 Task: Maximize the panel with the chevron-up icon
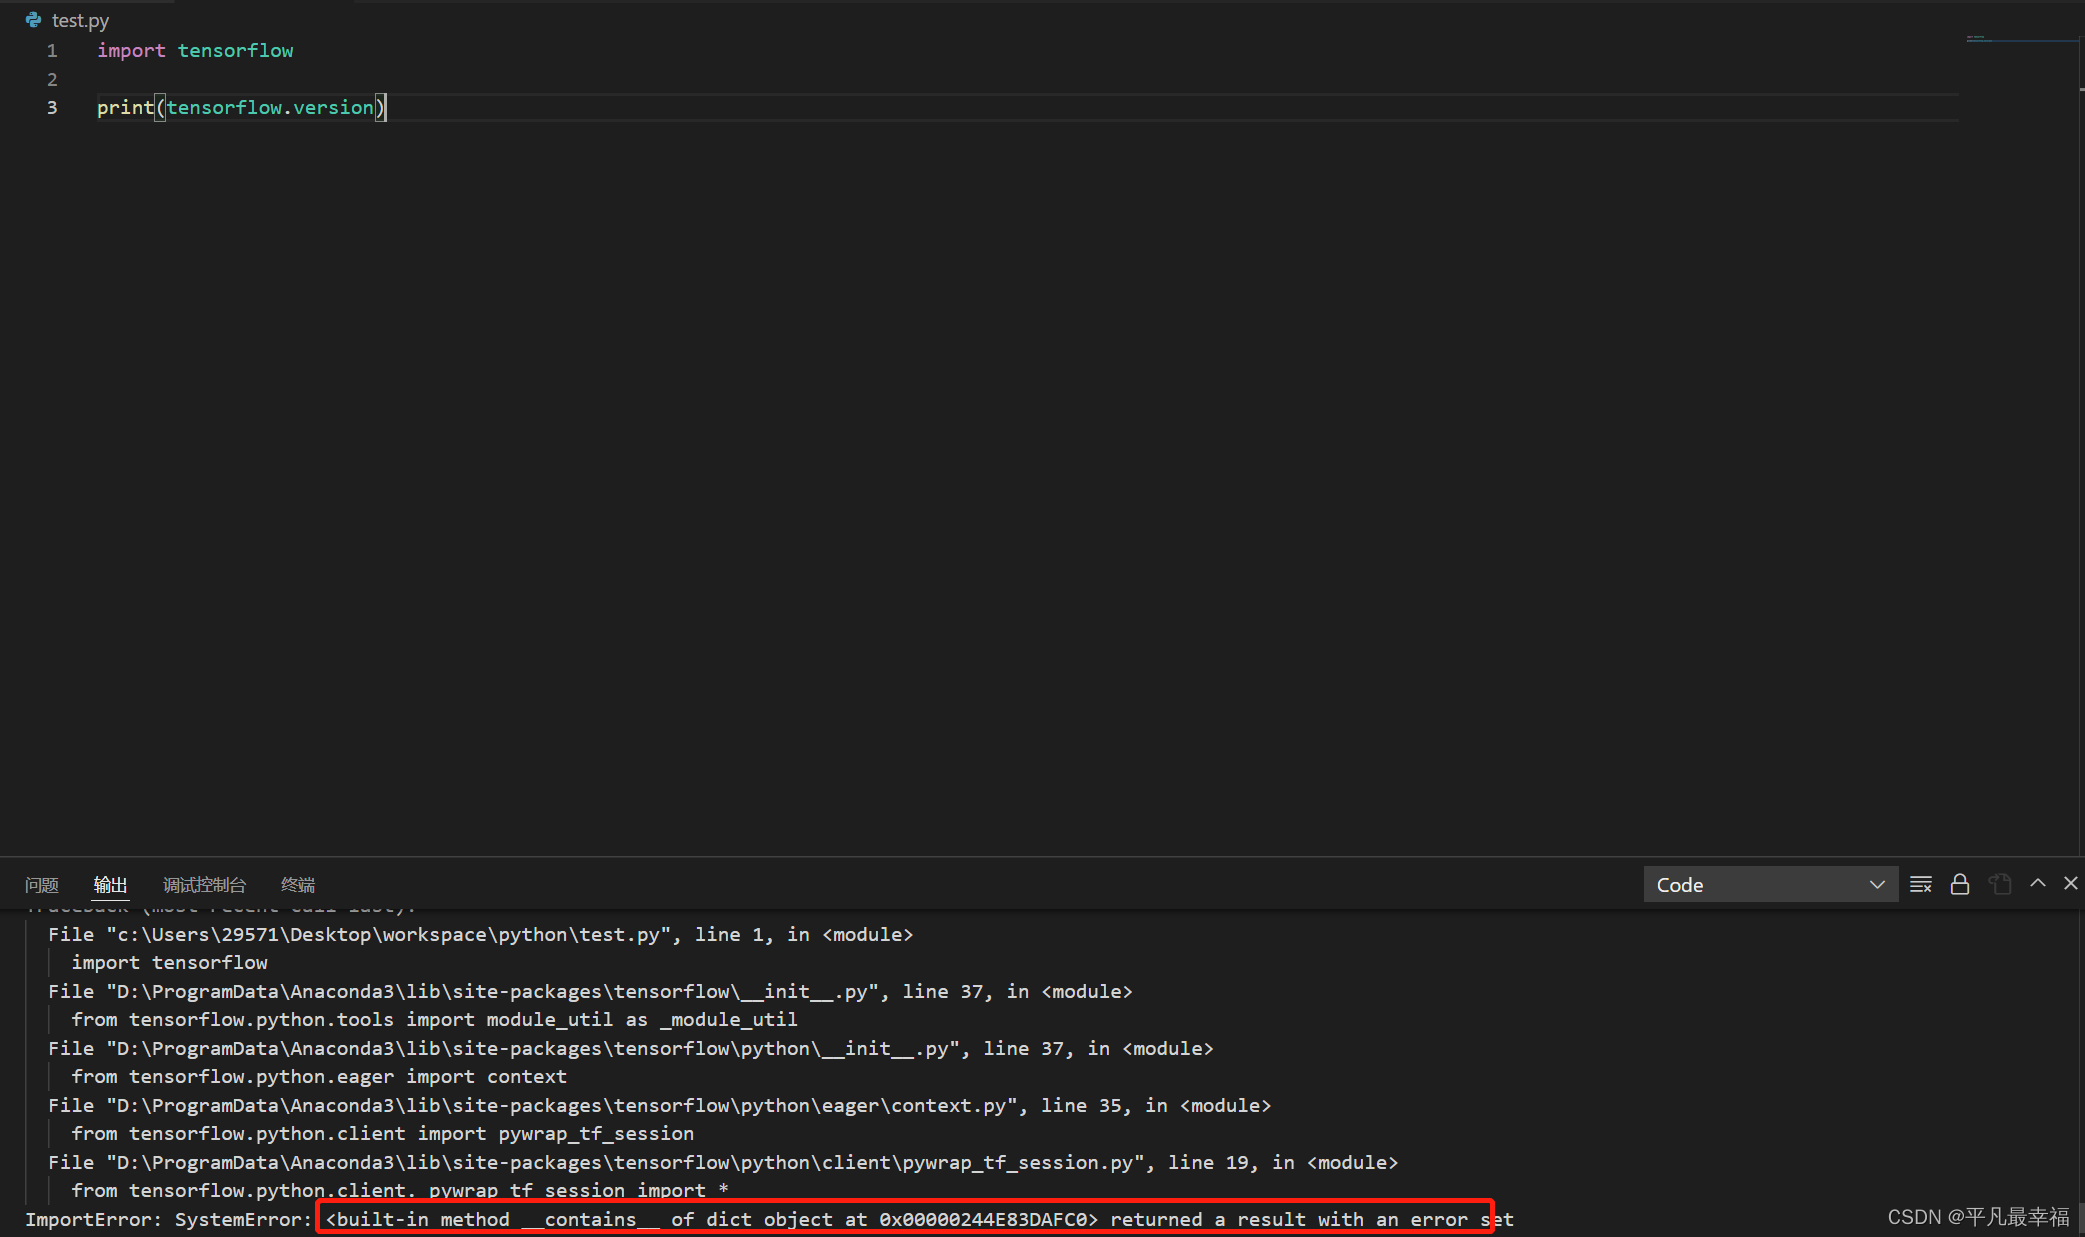click(x=2037, y=883)
